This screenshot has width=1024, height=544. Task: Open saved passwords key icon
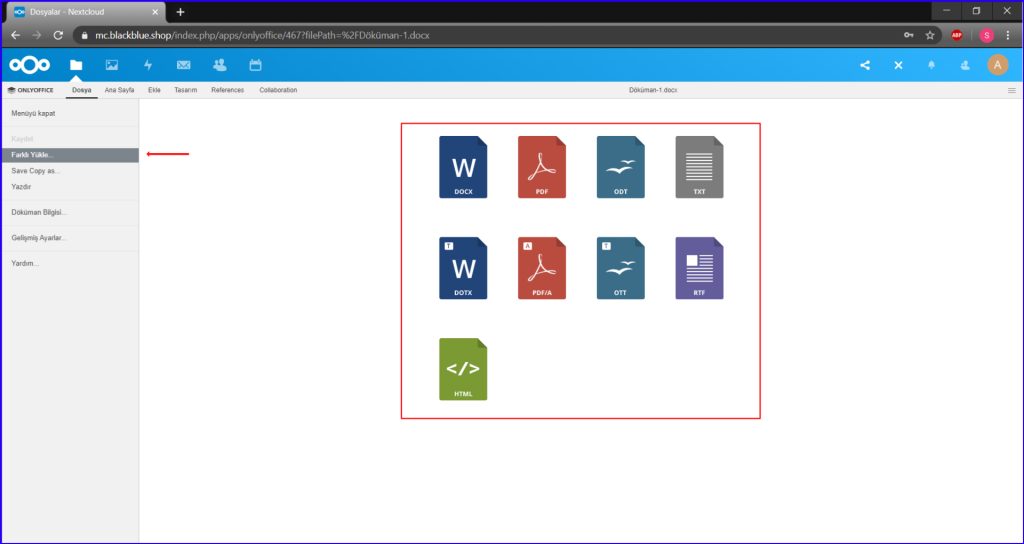click(908, 35)
